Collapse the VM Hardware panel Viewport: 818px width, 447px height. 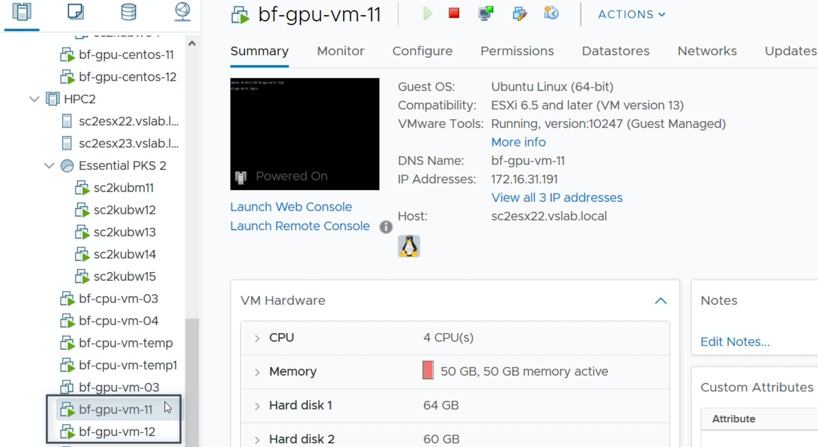pos(660,300)
